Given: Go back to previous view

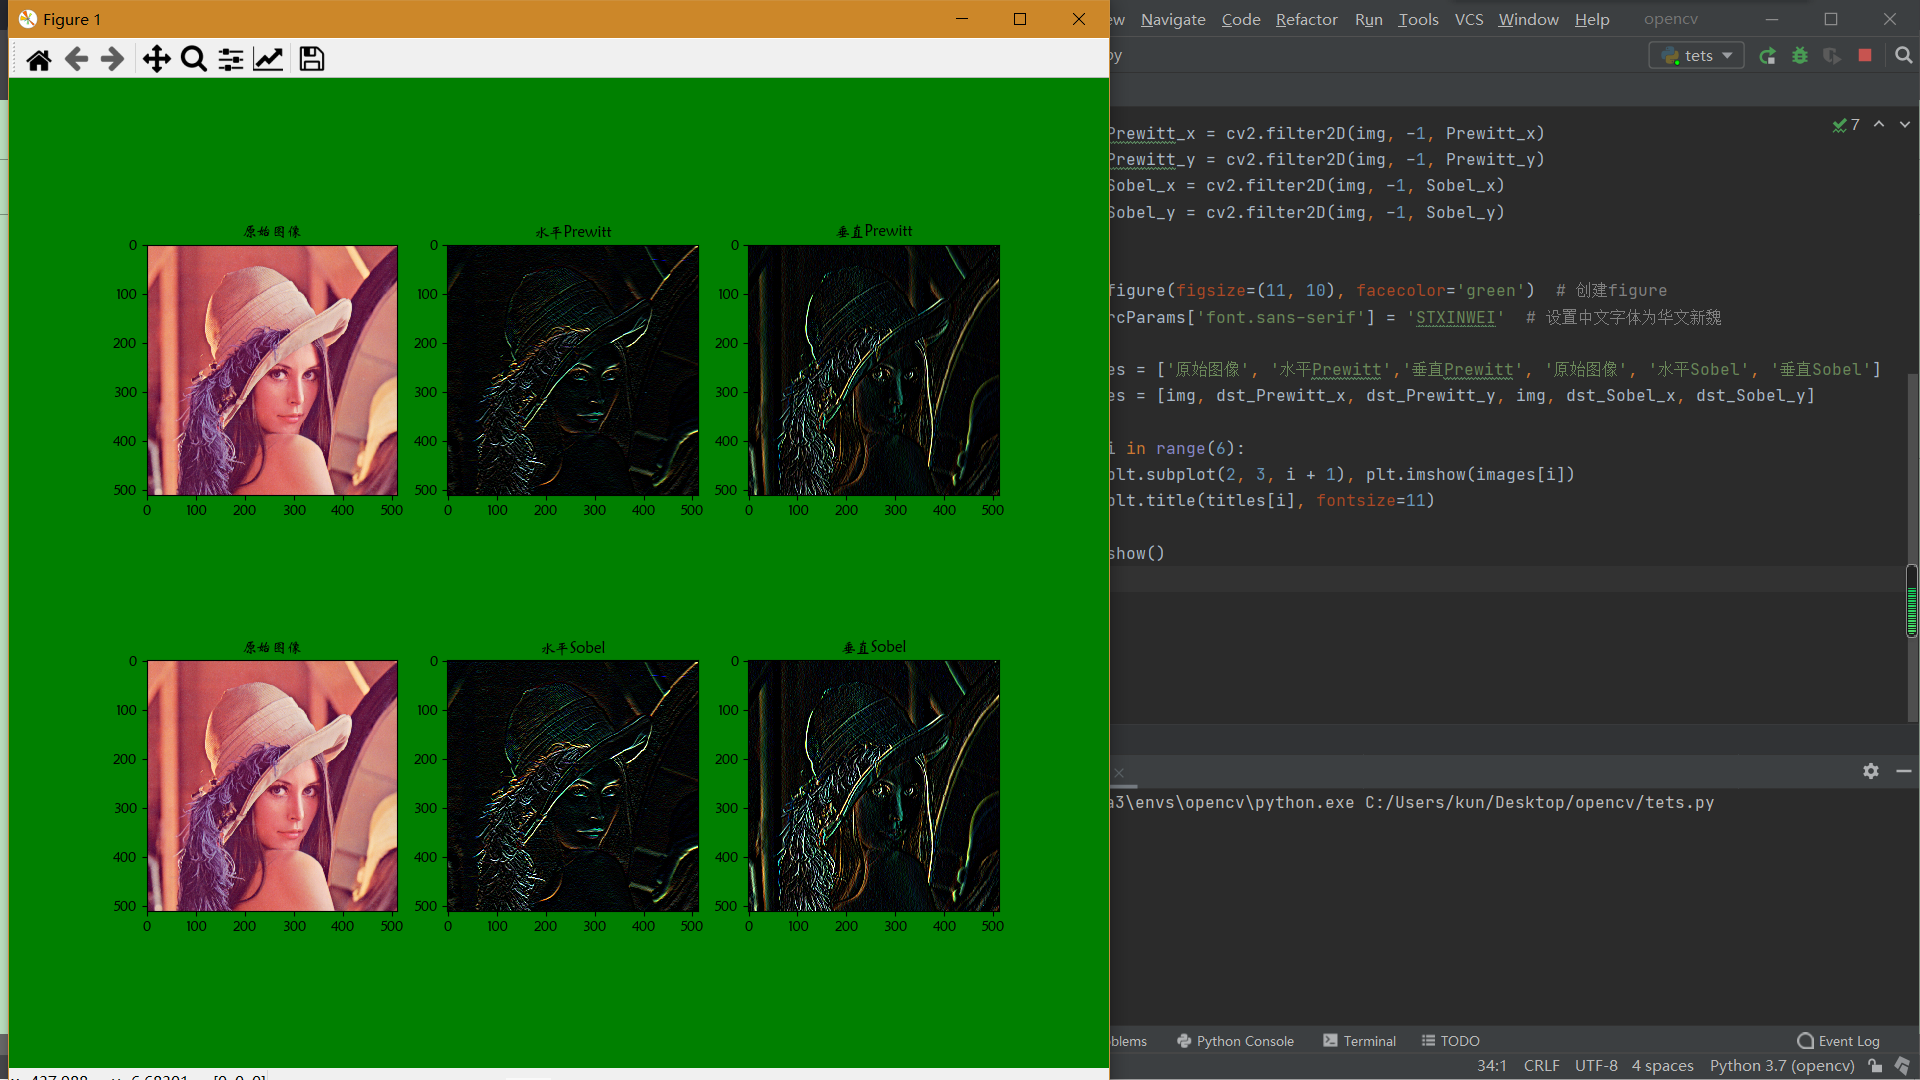Looking at the screenshot, I should tap(76, 60).
